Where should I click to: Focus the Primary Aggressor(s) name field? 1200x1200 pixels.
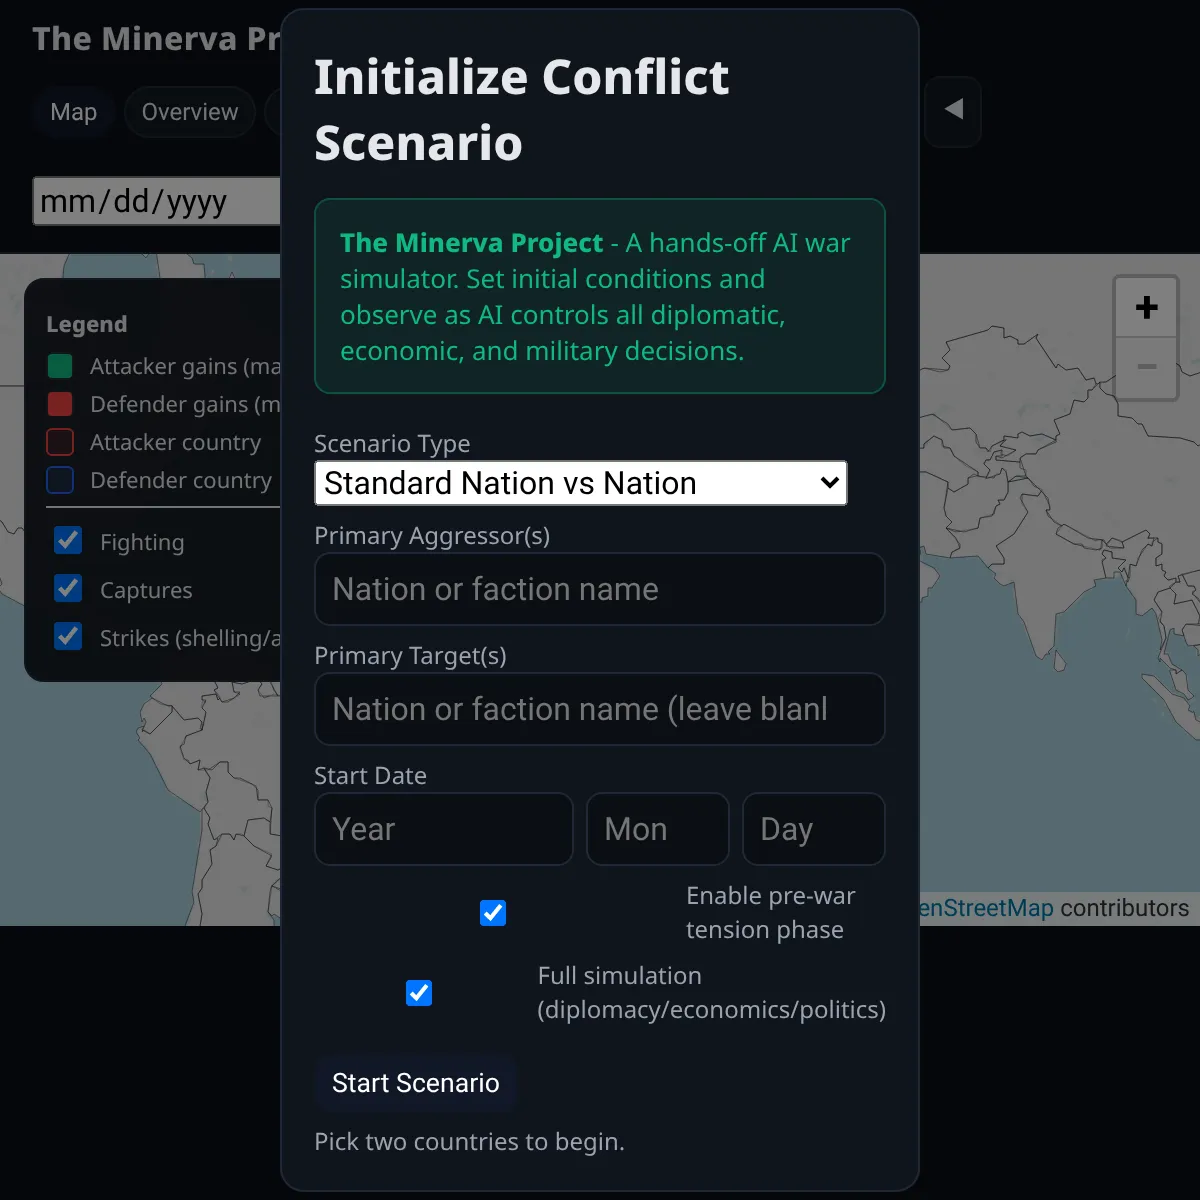(x=600, y=589)
